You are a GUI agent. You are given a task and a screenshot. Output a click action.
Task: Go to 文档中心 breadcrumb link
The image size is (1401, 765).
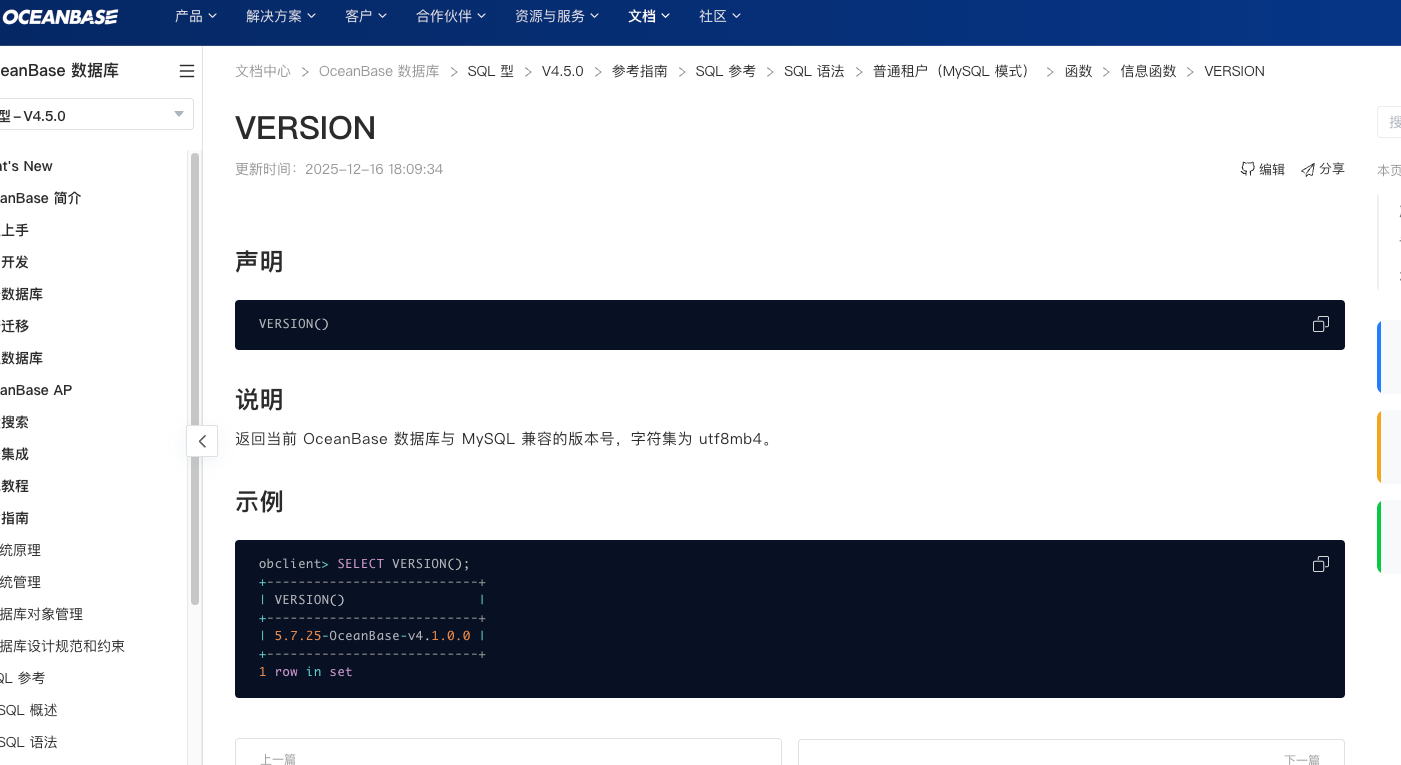click(263, 71)
